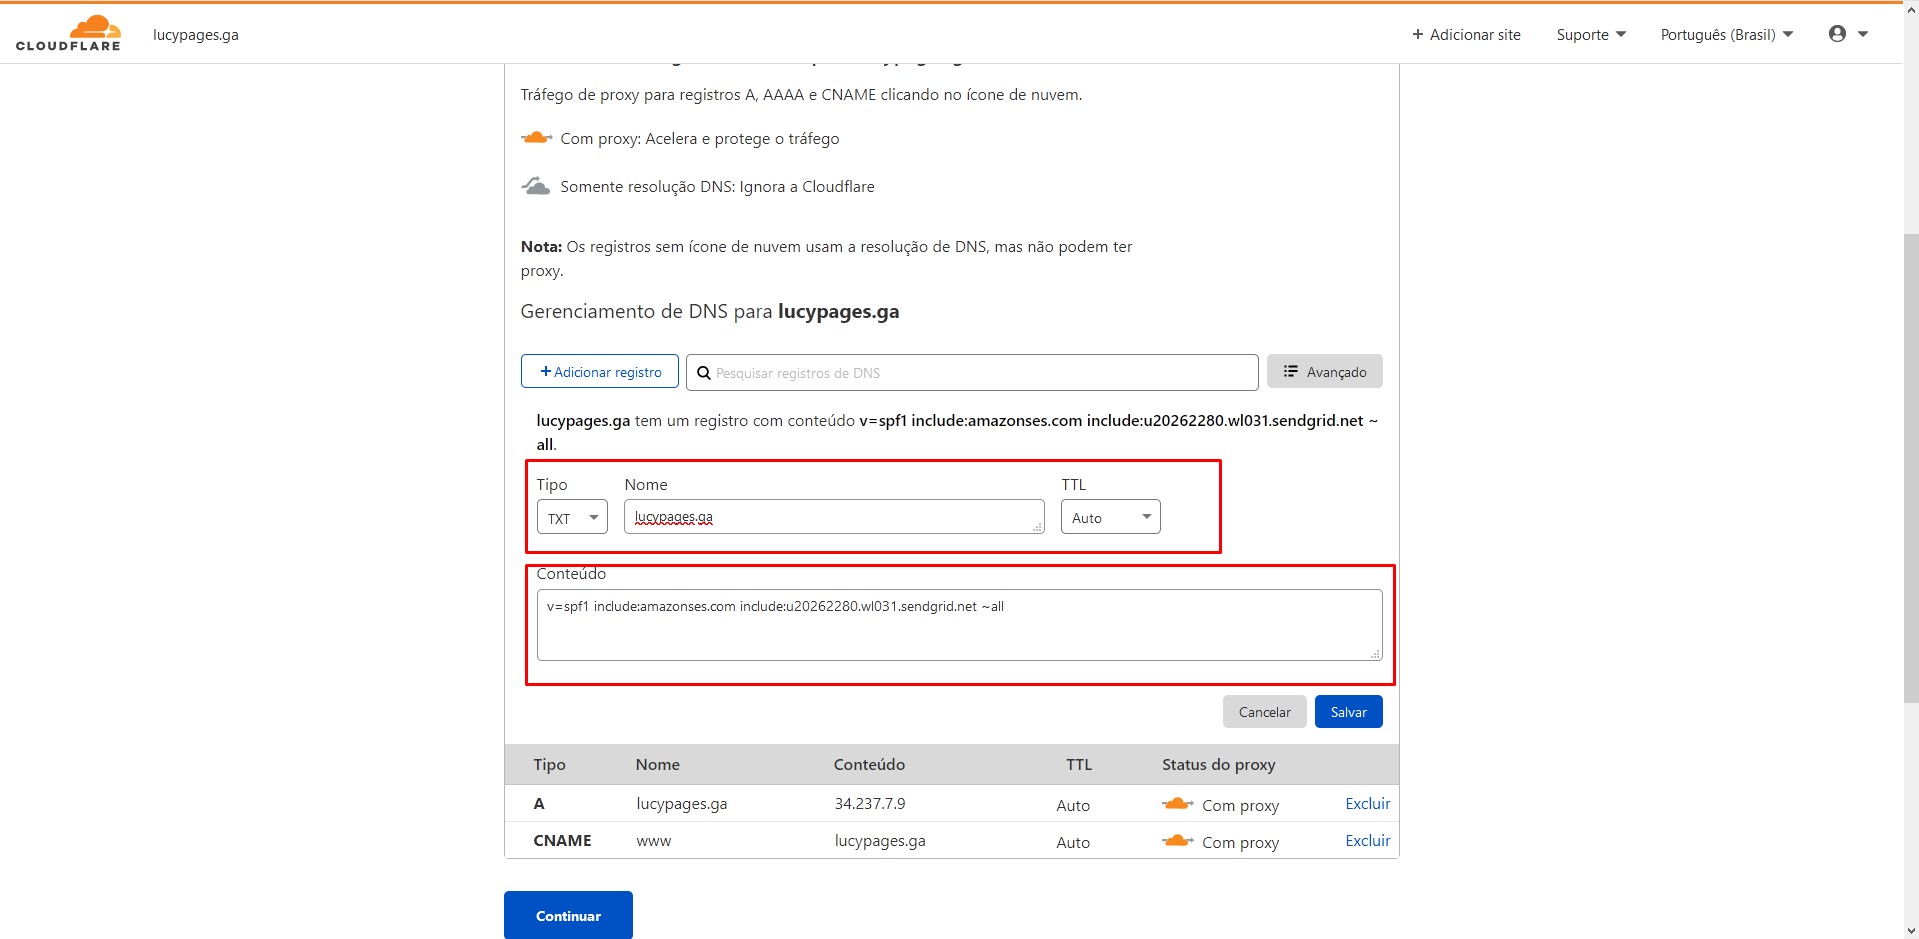
Task: Click Adicionar site
Action: click(x=1466, y=34)
